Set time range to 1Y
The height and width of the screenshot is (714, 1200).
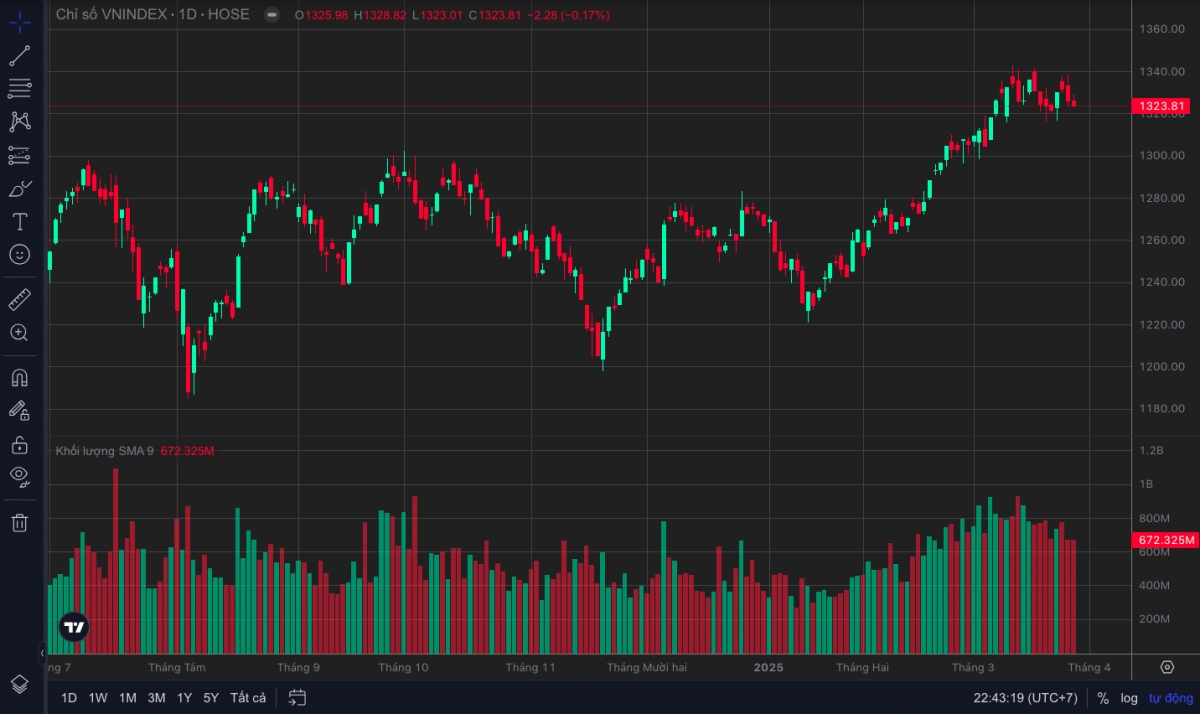185,697
